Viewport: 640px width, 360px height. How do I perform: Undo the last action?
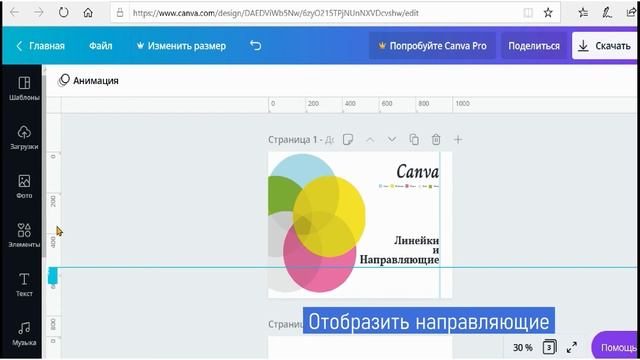coord(256,45)
